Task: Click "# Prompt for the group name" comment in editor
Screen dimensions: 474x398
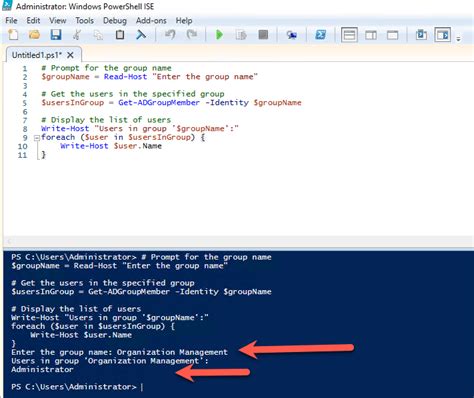Action: [106, 68]
